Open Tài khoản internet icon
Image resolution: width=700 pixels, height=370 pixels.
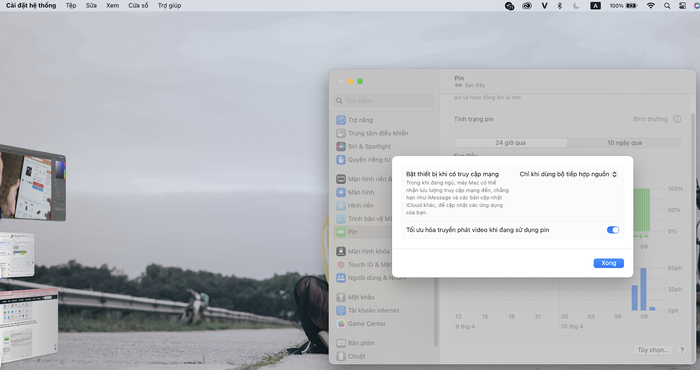[x=341, y=310]
